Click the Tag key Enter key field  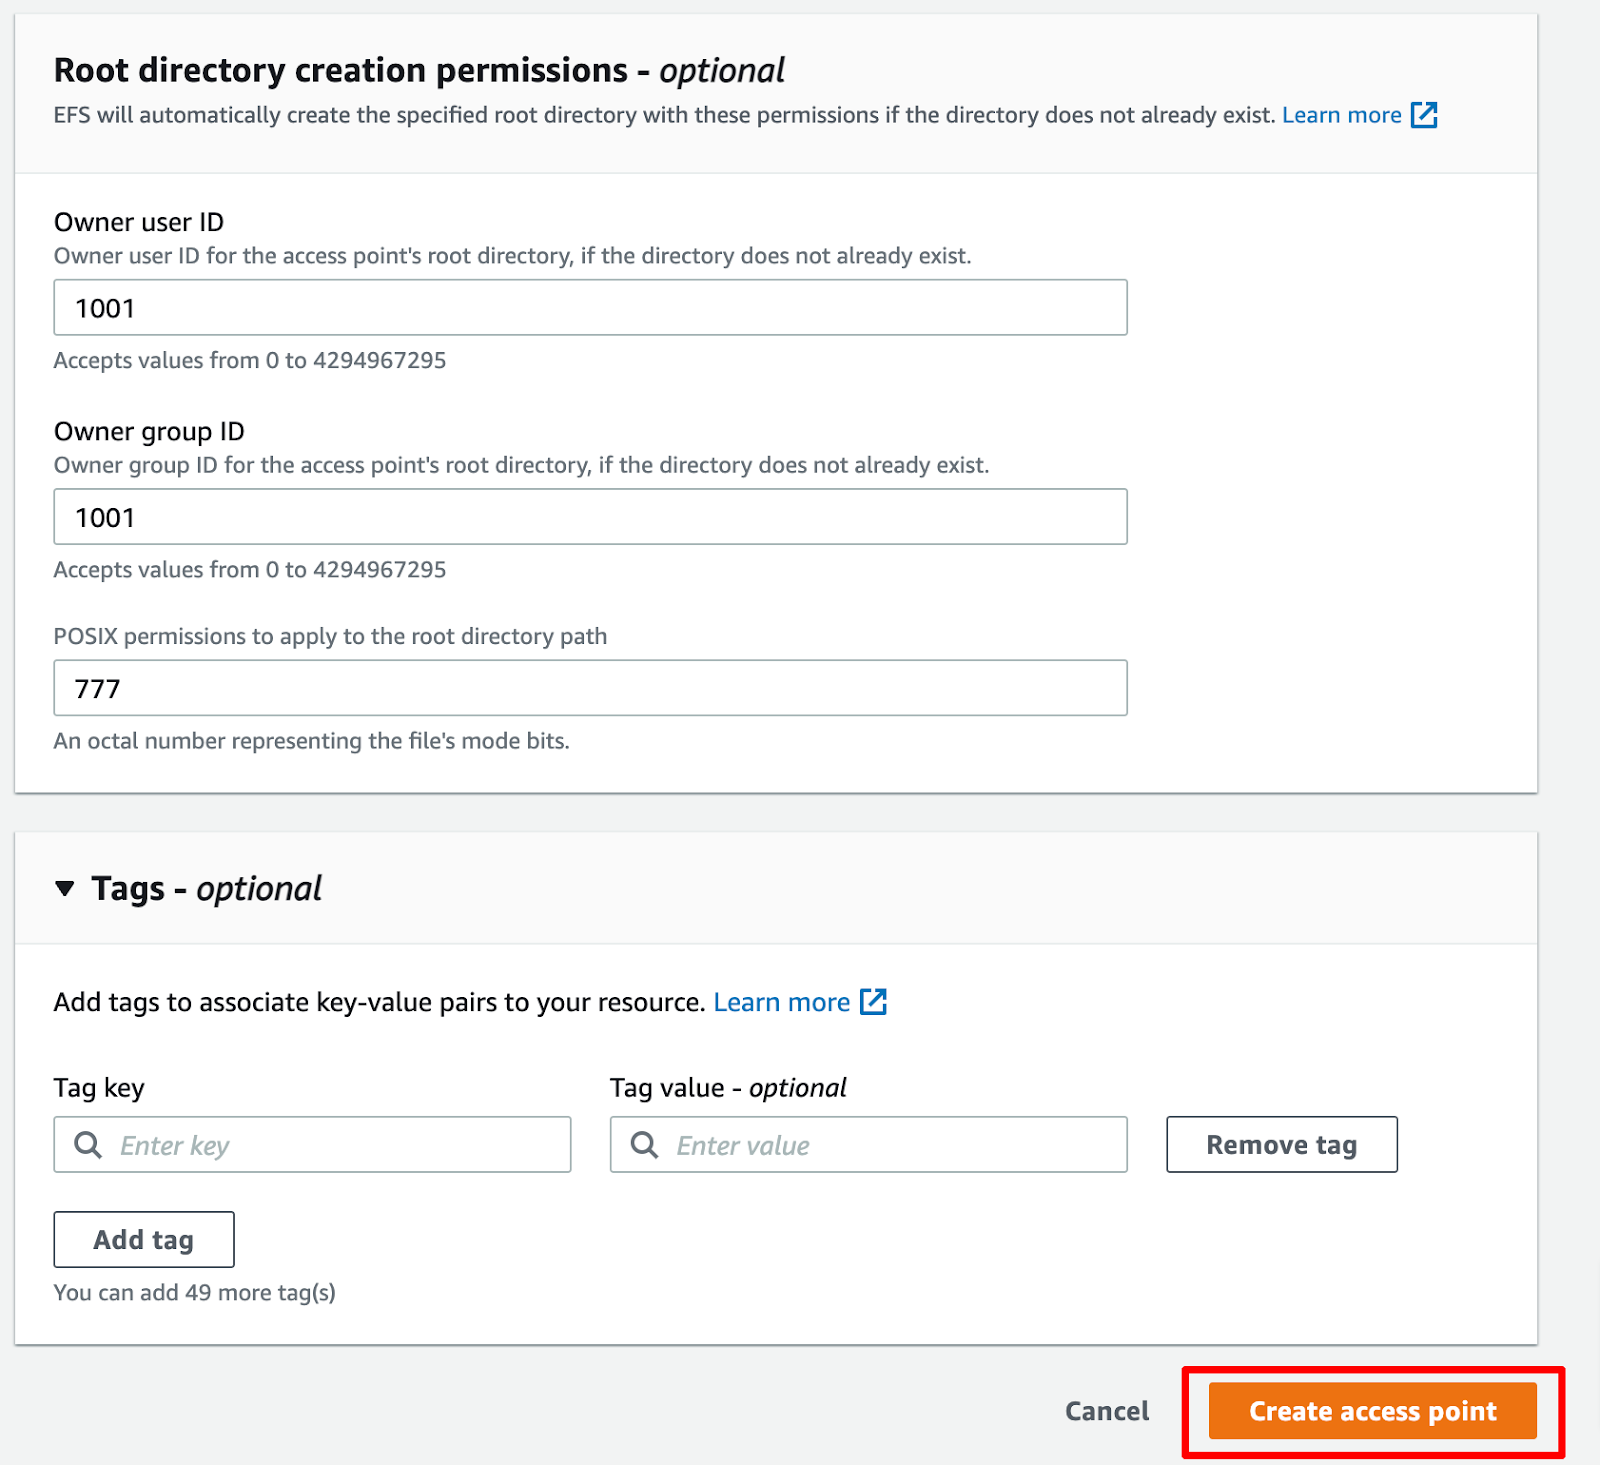point(312,1144)
